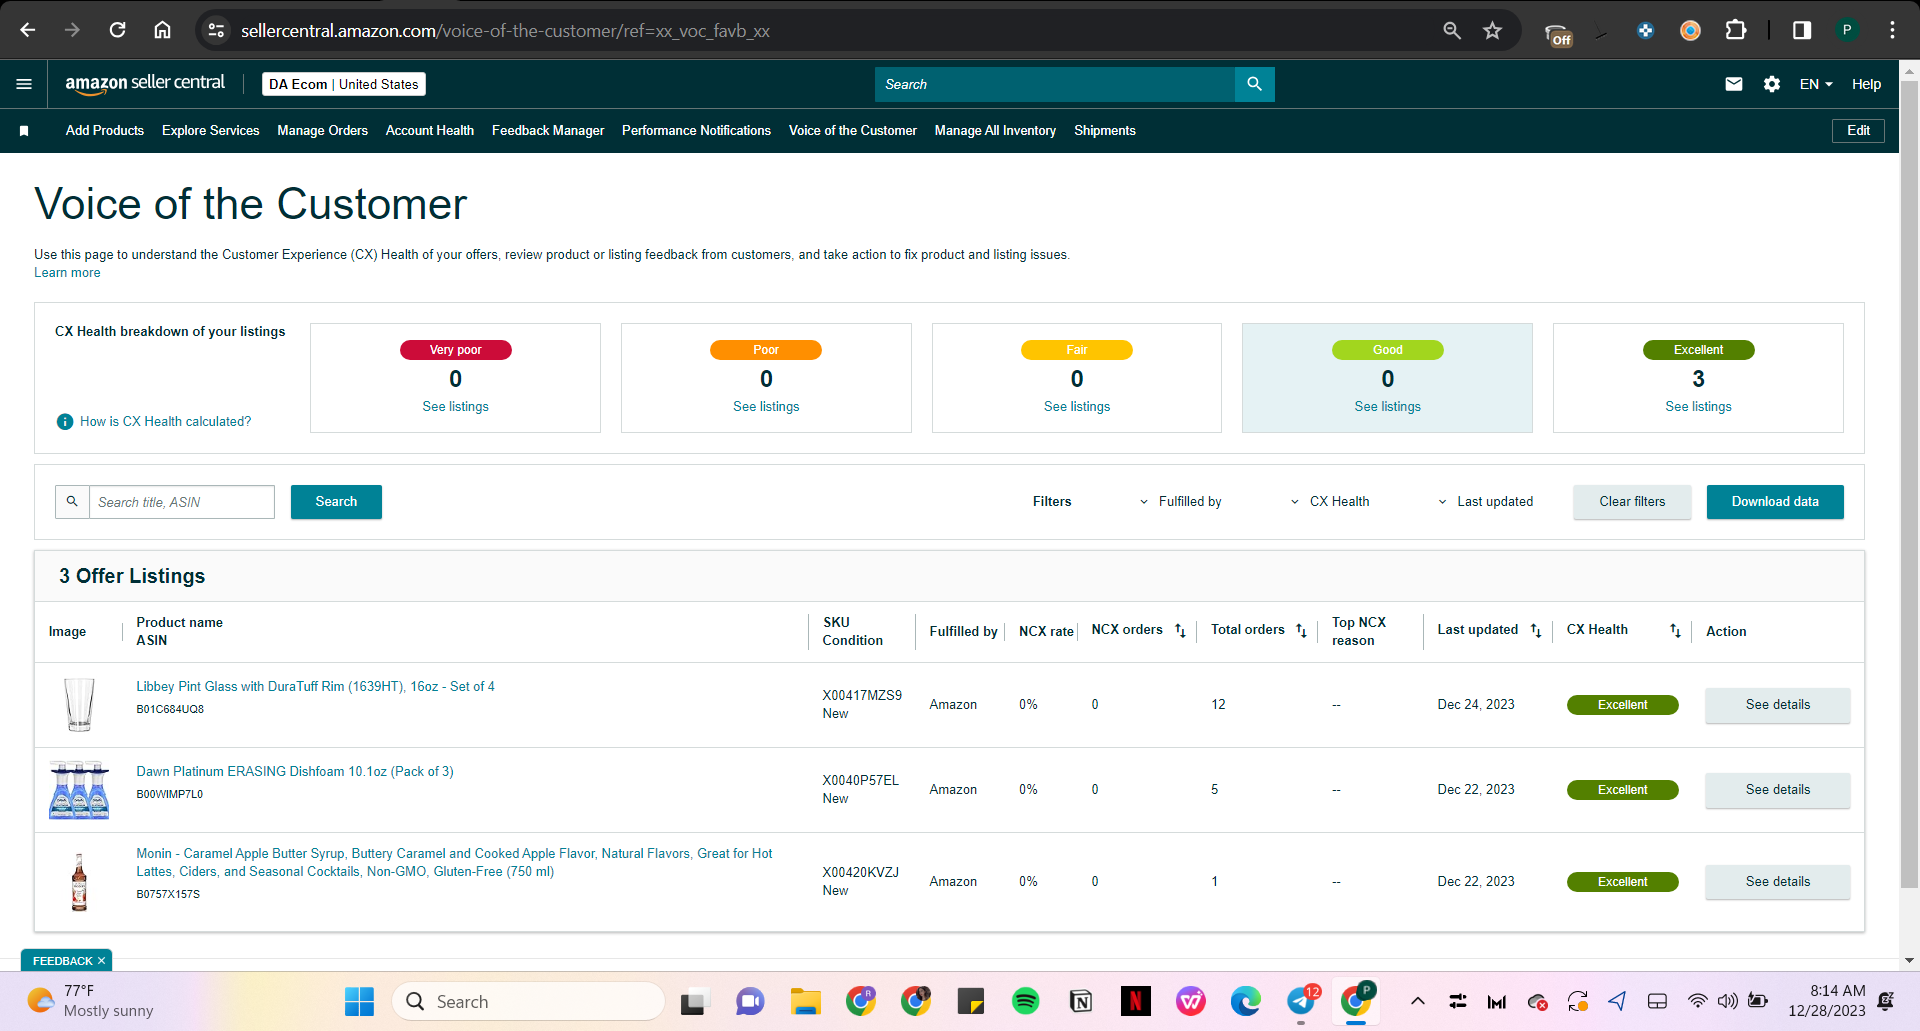Expand the Last updated filter

(x=1485, y=502)
